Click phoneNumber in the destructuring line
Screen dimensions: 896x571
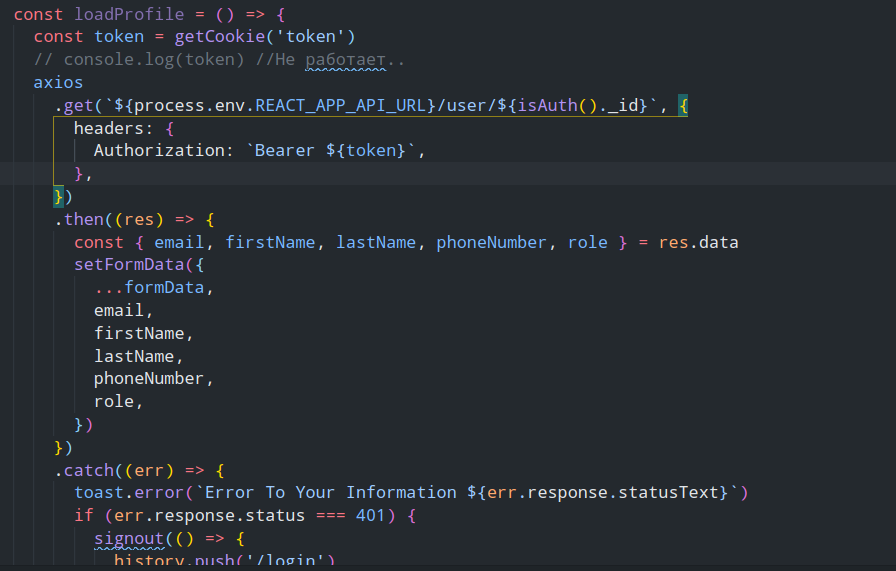pos(491,242)
